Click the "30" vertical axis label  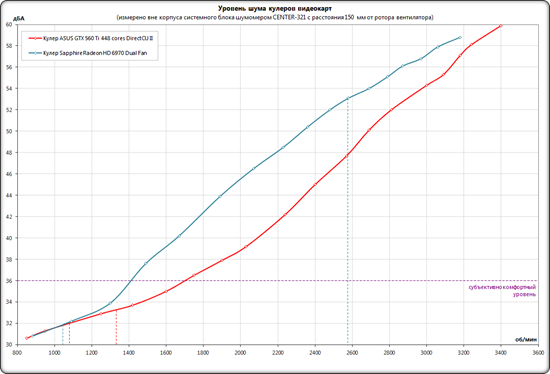tap(9, 345)
